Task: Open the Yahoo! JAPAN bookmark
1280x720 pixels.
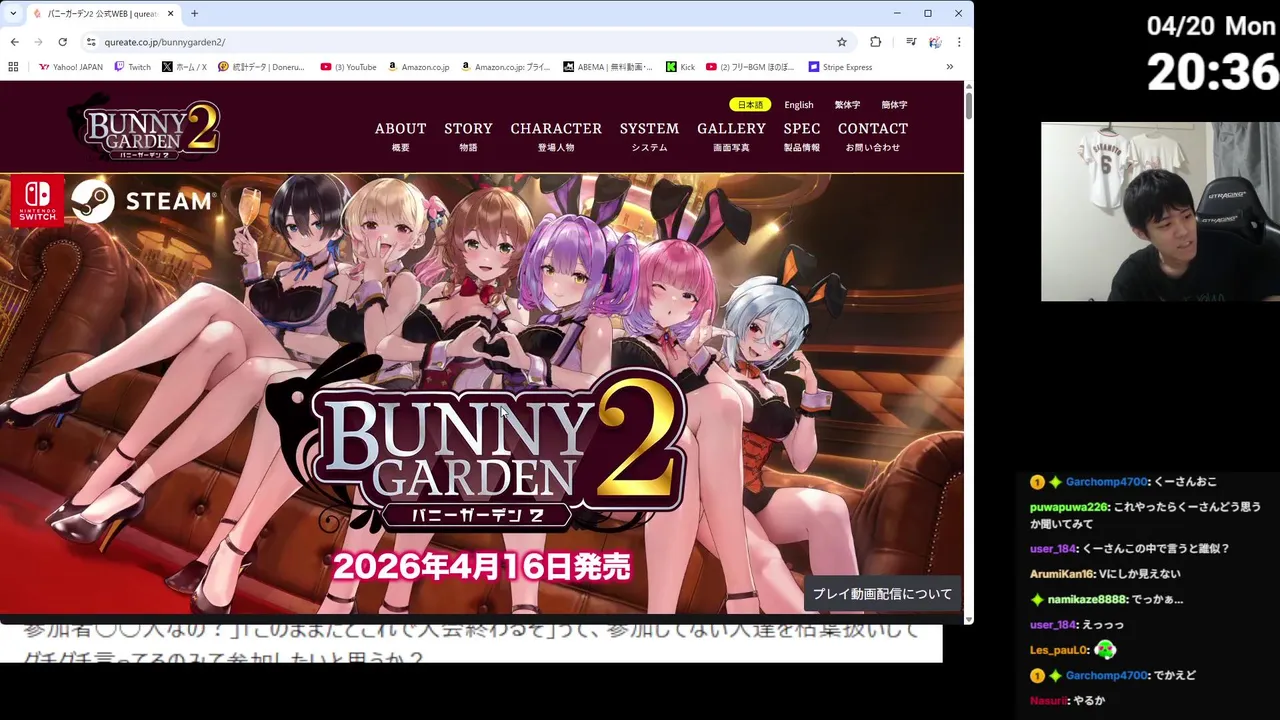Action: 70,67
